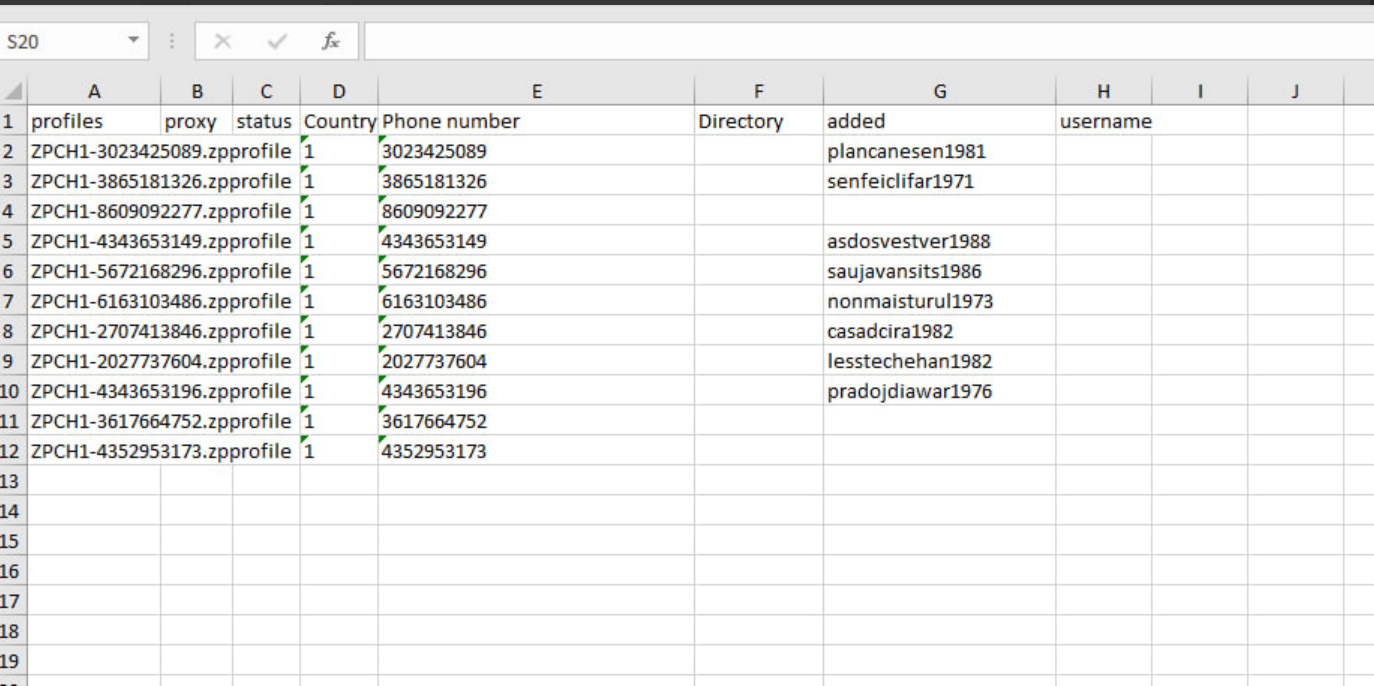This screenshot has height=686, width=1374.
Task: Click the Cancel X icon in formula bar
Action: (x=222, y=42)
